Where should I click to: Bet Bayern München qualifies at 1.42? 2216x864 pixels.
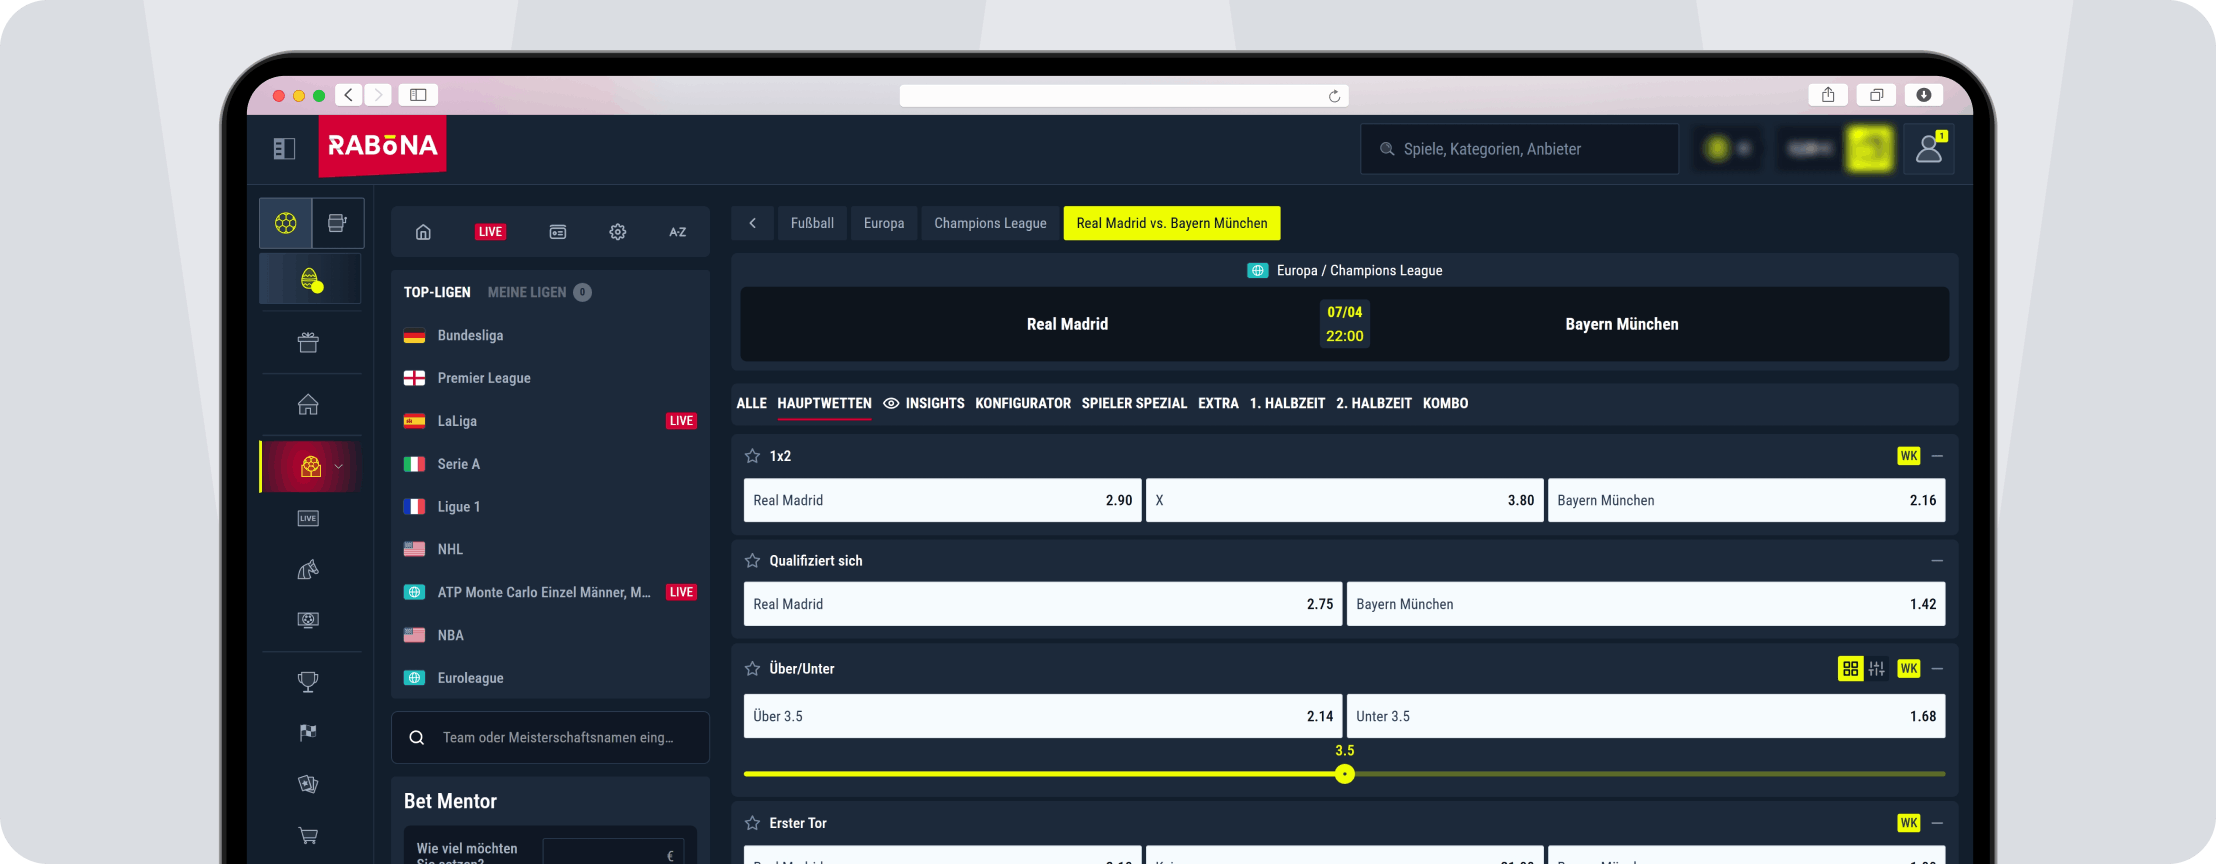[1646, 604]
